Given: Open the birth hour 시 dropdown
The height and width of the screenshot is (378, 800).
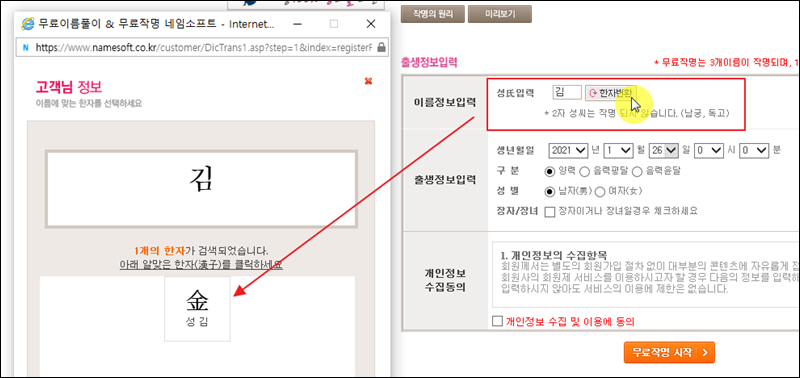Looking at the screenshot, I should [x=709, y=150].
